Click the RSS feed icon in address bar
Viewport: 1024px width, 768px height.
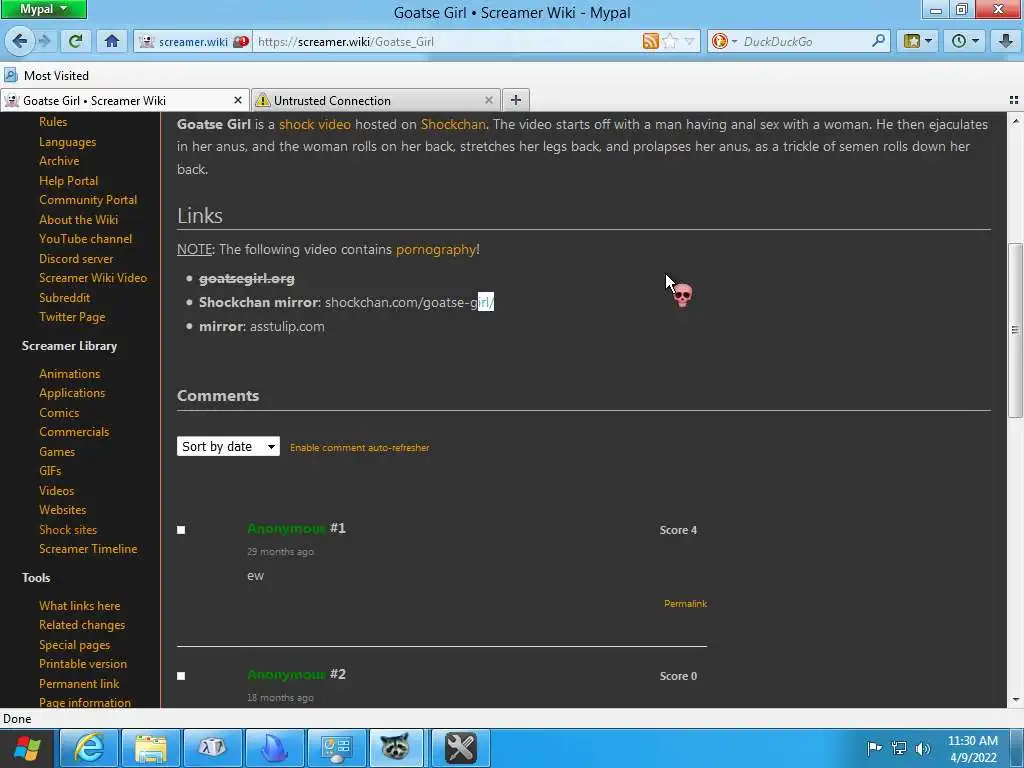(650, 41)
